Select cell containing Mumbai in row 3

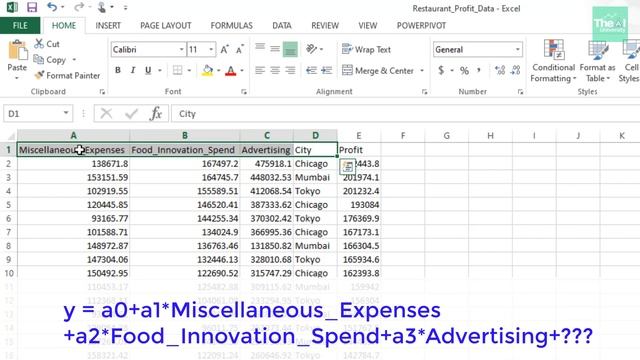pyautogui.click(x=315, y=178)
